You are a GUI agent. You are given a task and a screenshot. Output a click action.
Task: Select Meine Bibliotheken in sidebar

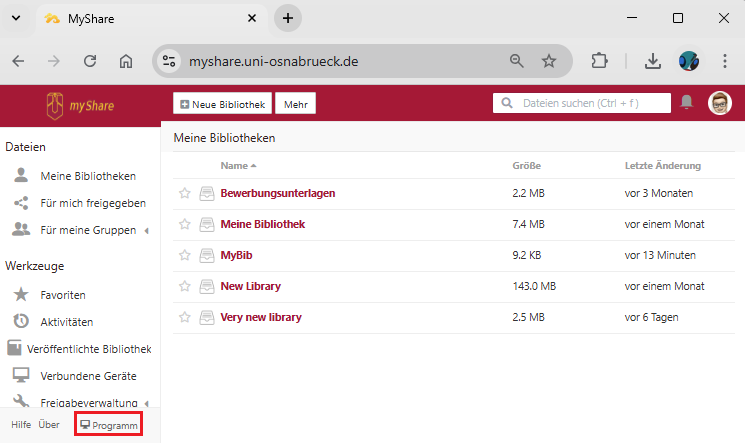(x=88, y=176)
